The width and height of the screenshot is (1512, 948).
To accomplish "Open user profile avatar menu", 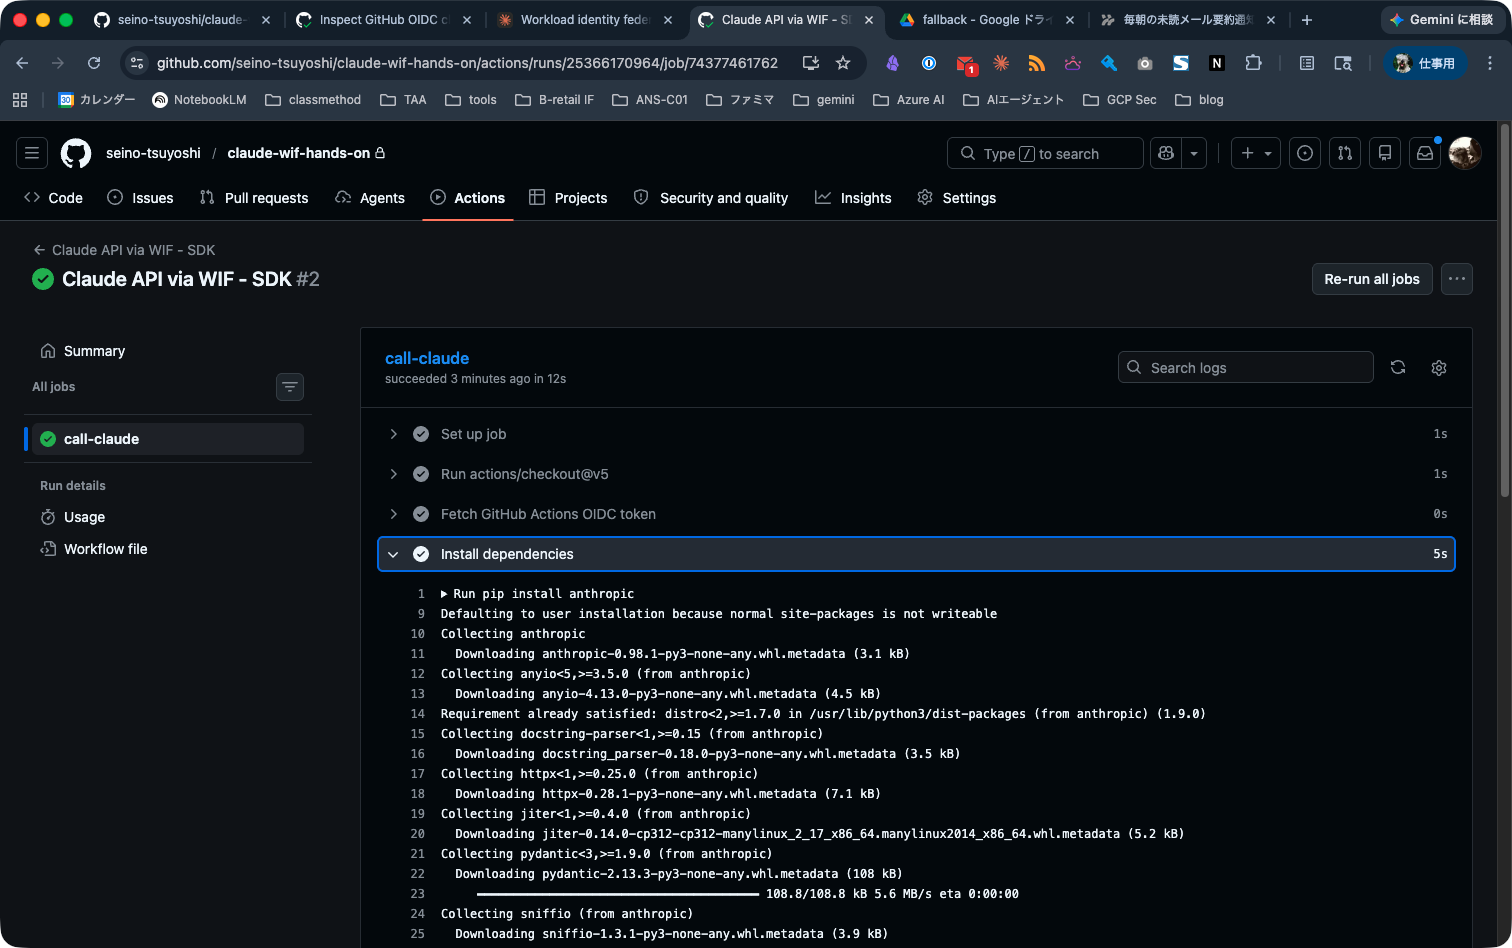I will coord(1465,153).
